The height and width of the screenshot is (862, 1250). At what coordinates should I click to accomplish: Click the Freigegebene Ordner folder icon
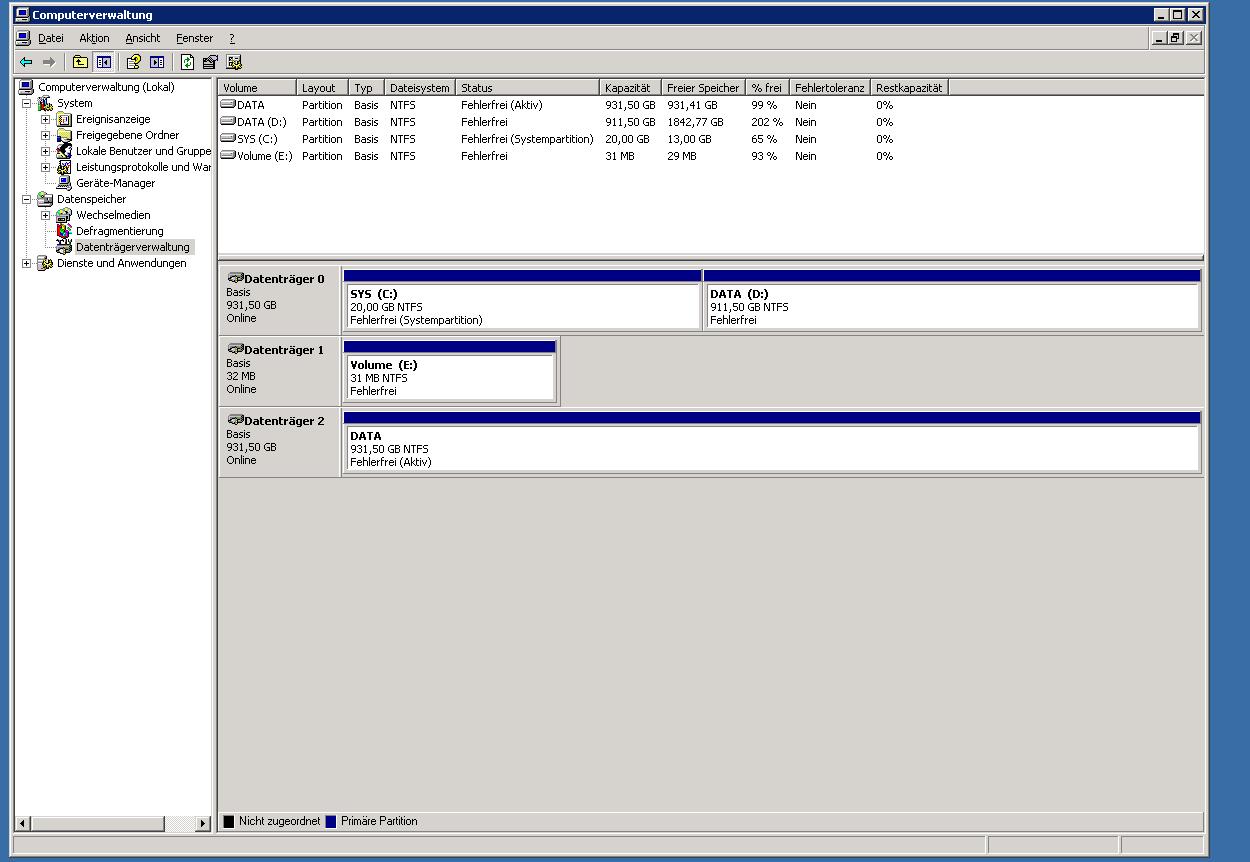click(64, 135)
